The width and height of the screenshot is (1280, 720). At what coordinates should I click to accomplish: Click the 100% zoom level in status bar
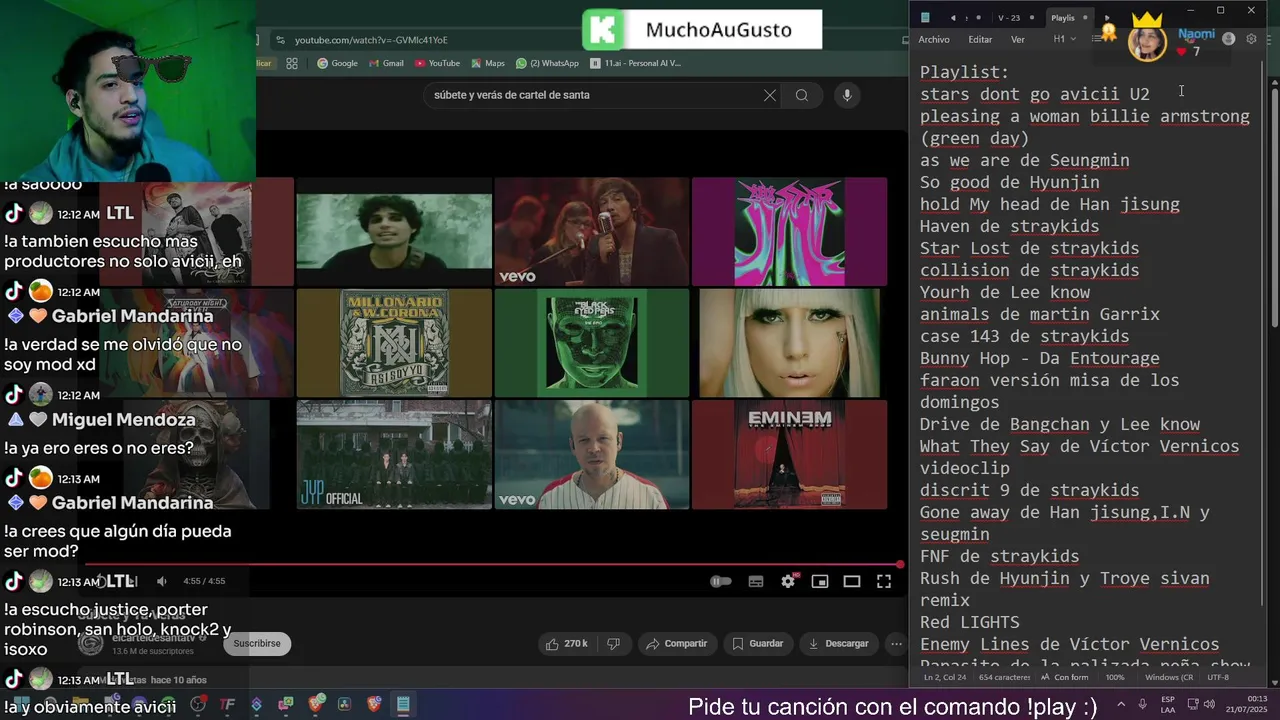[x=1115, y=677]
